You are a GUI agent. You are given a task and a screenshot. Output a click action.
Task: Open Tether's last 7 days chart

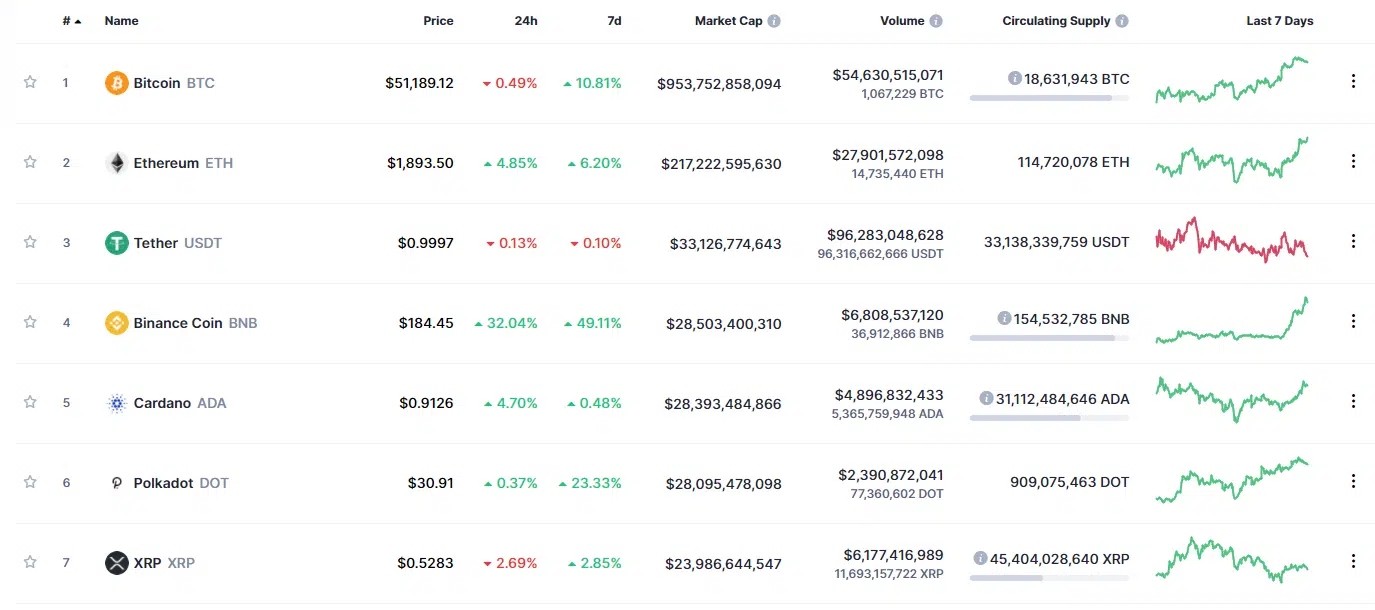pyautogui.click(x=1231, y=240)
